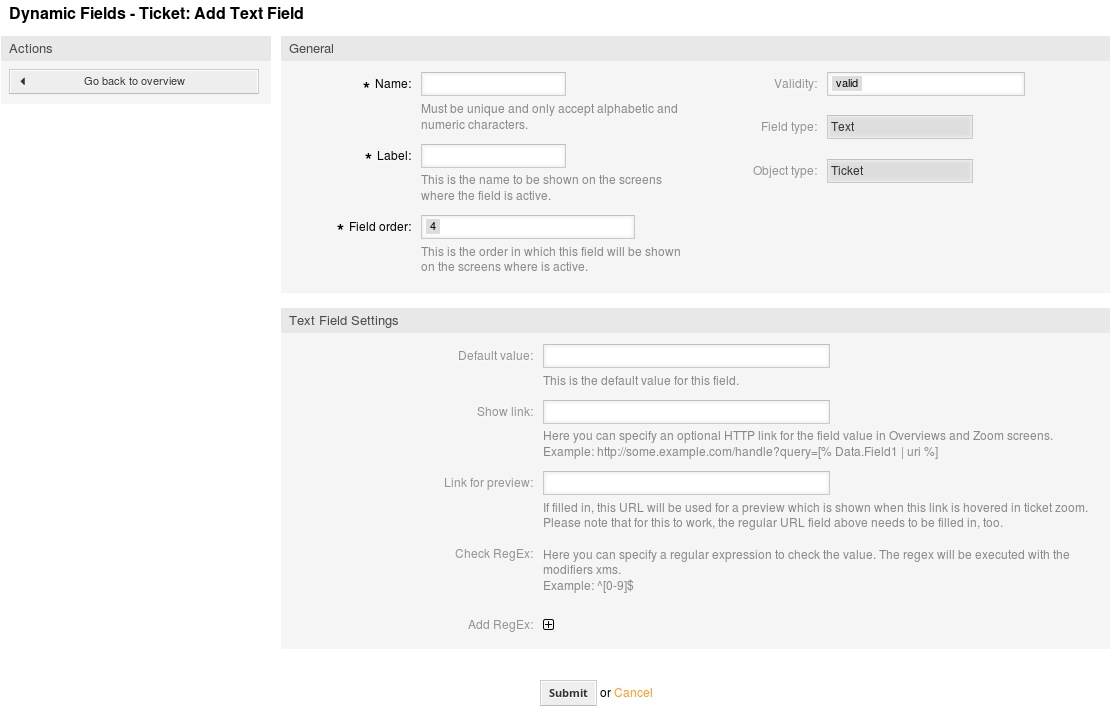Click Go back to overview button
The width and height of the screenshot is (1118, 712).
tap(134, 81)
